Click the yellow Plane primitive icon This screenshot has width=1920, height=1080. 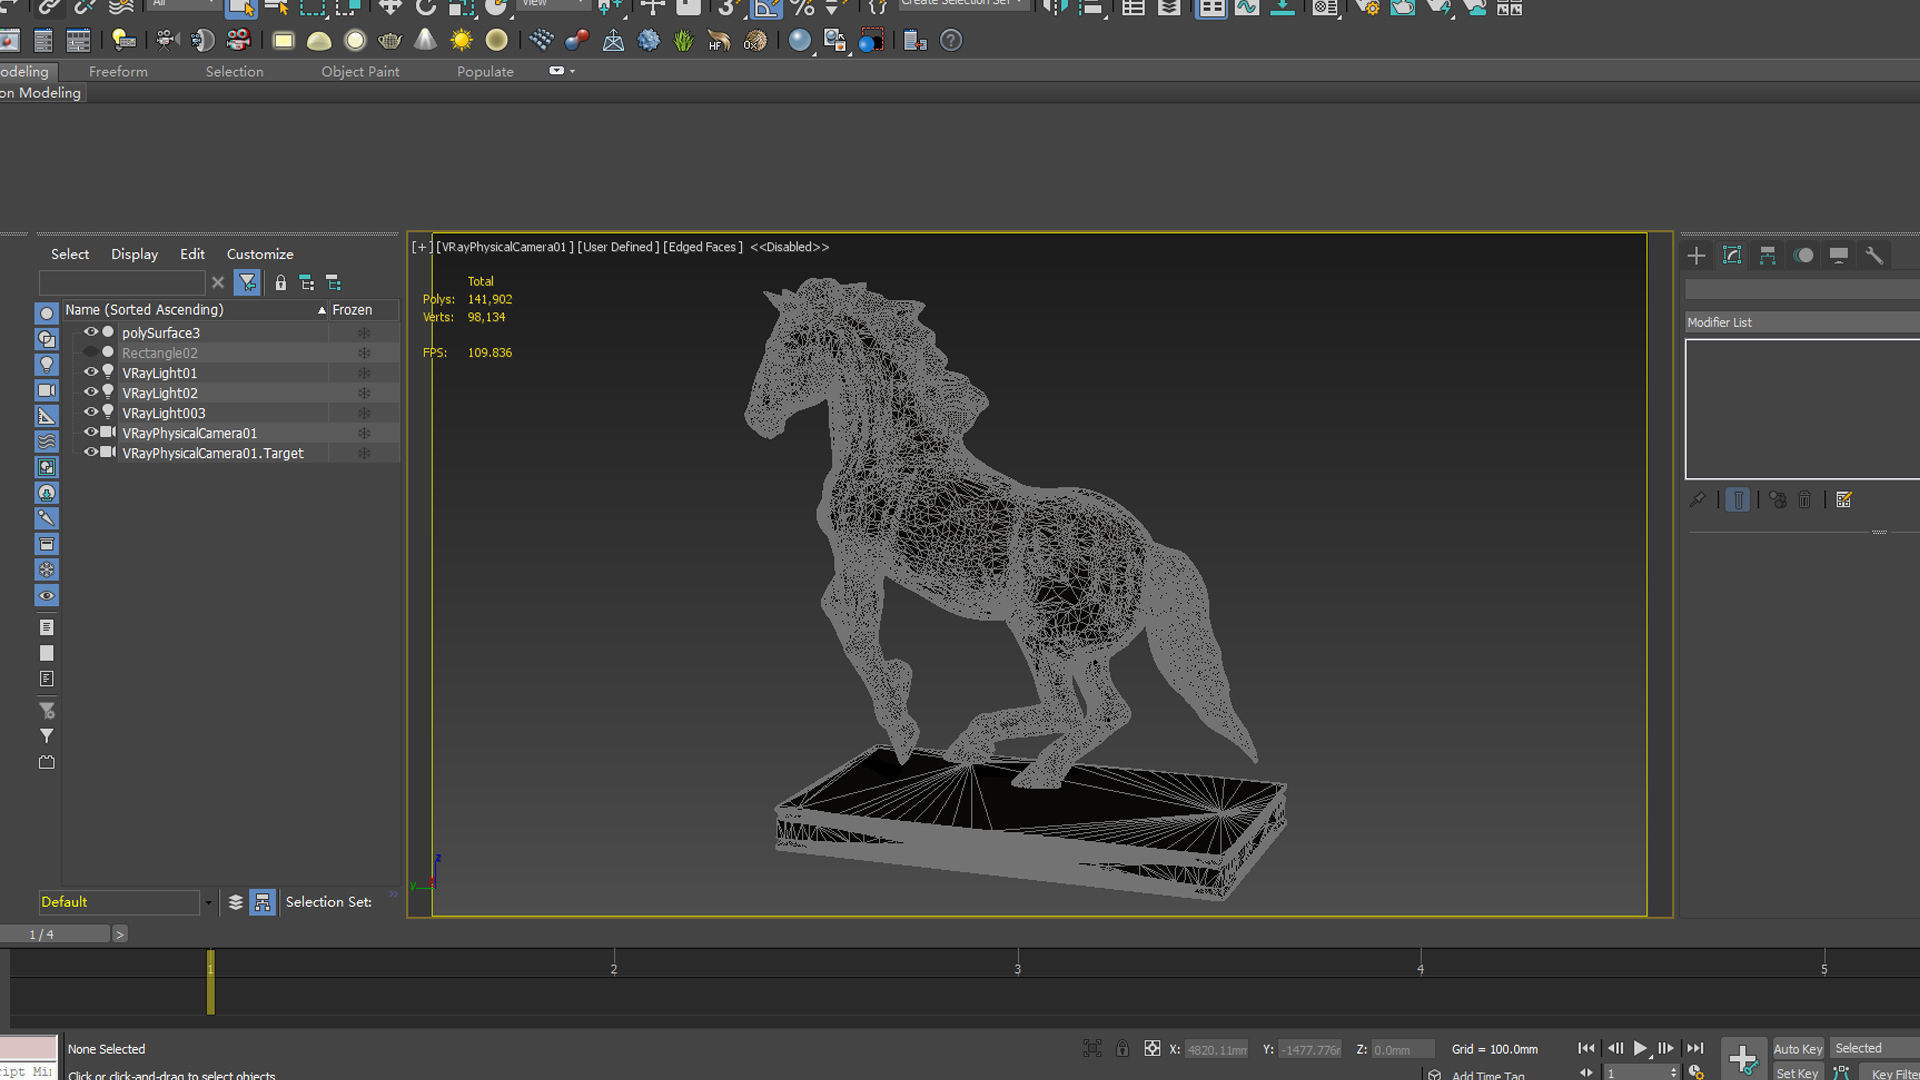click(x=283, y=41)
